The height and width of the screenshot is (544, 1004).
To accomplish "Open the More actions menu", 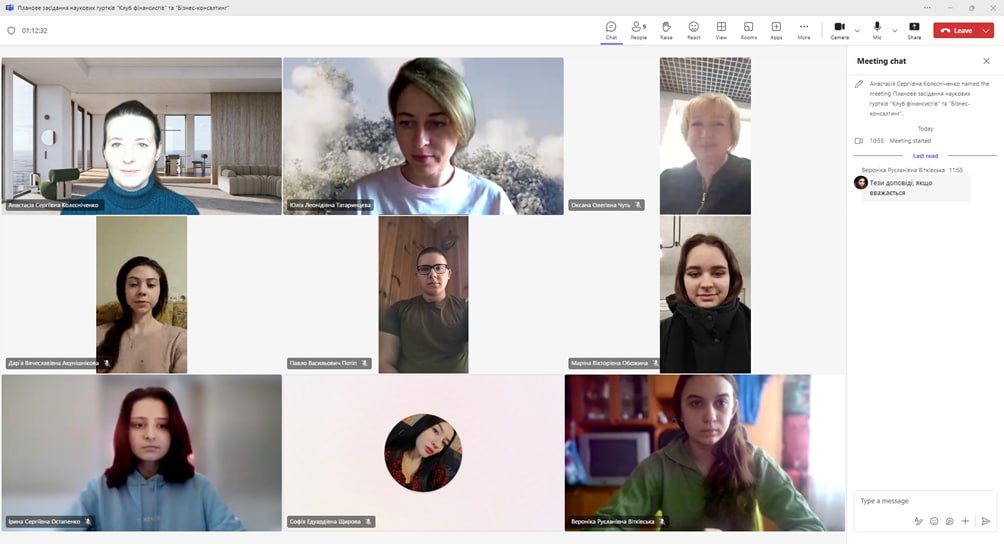I will point(804,30).
